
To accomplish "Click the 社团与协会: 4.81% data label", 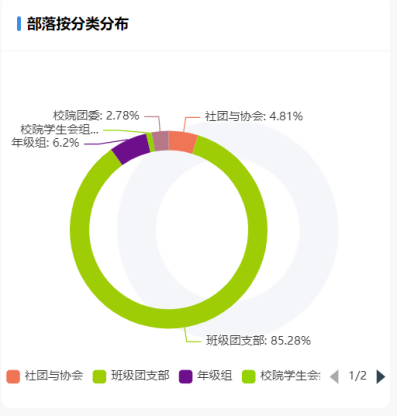I will 254,116.
